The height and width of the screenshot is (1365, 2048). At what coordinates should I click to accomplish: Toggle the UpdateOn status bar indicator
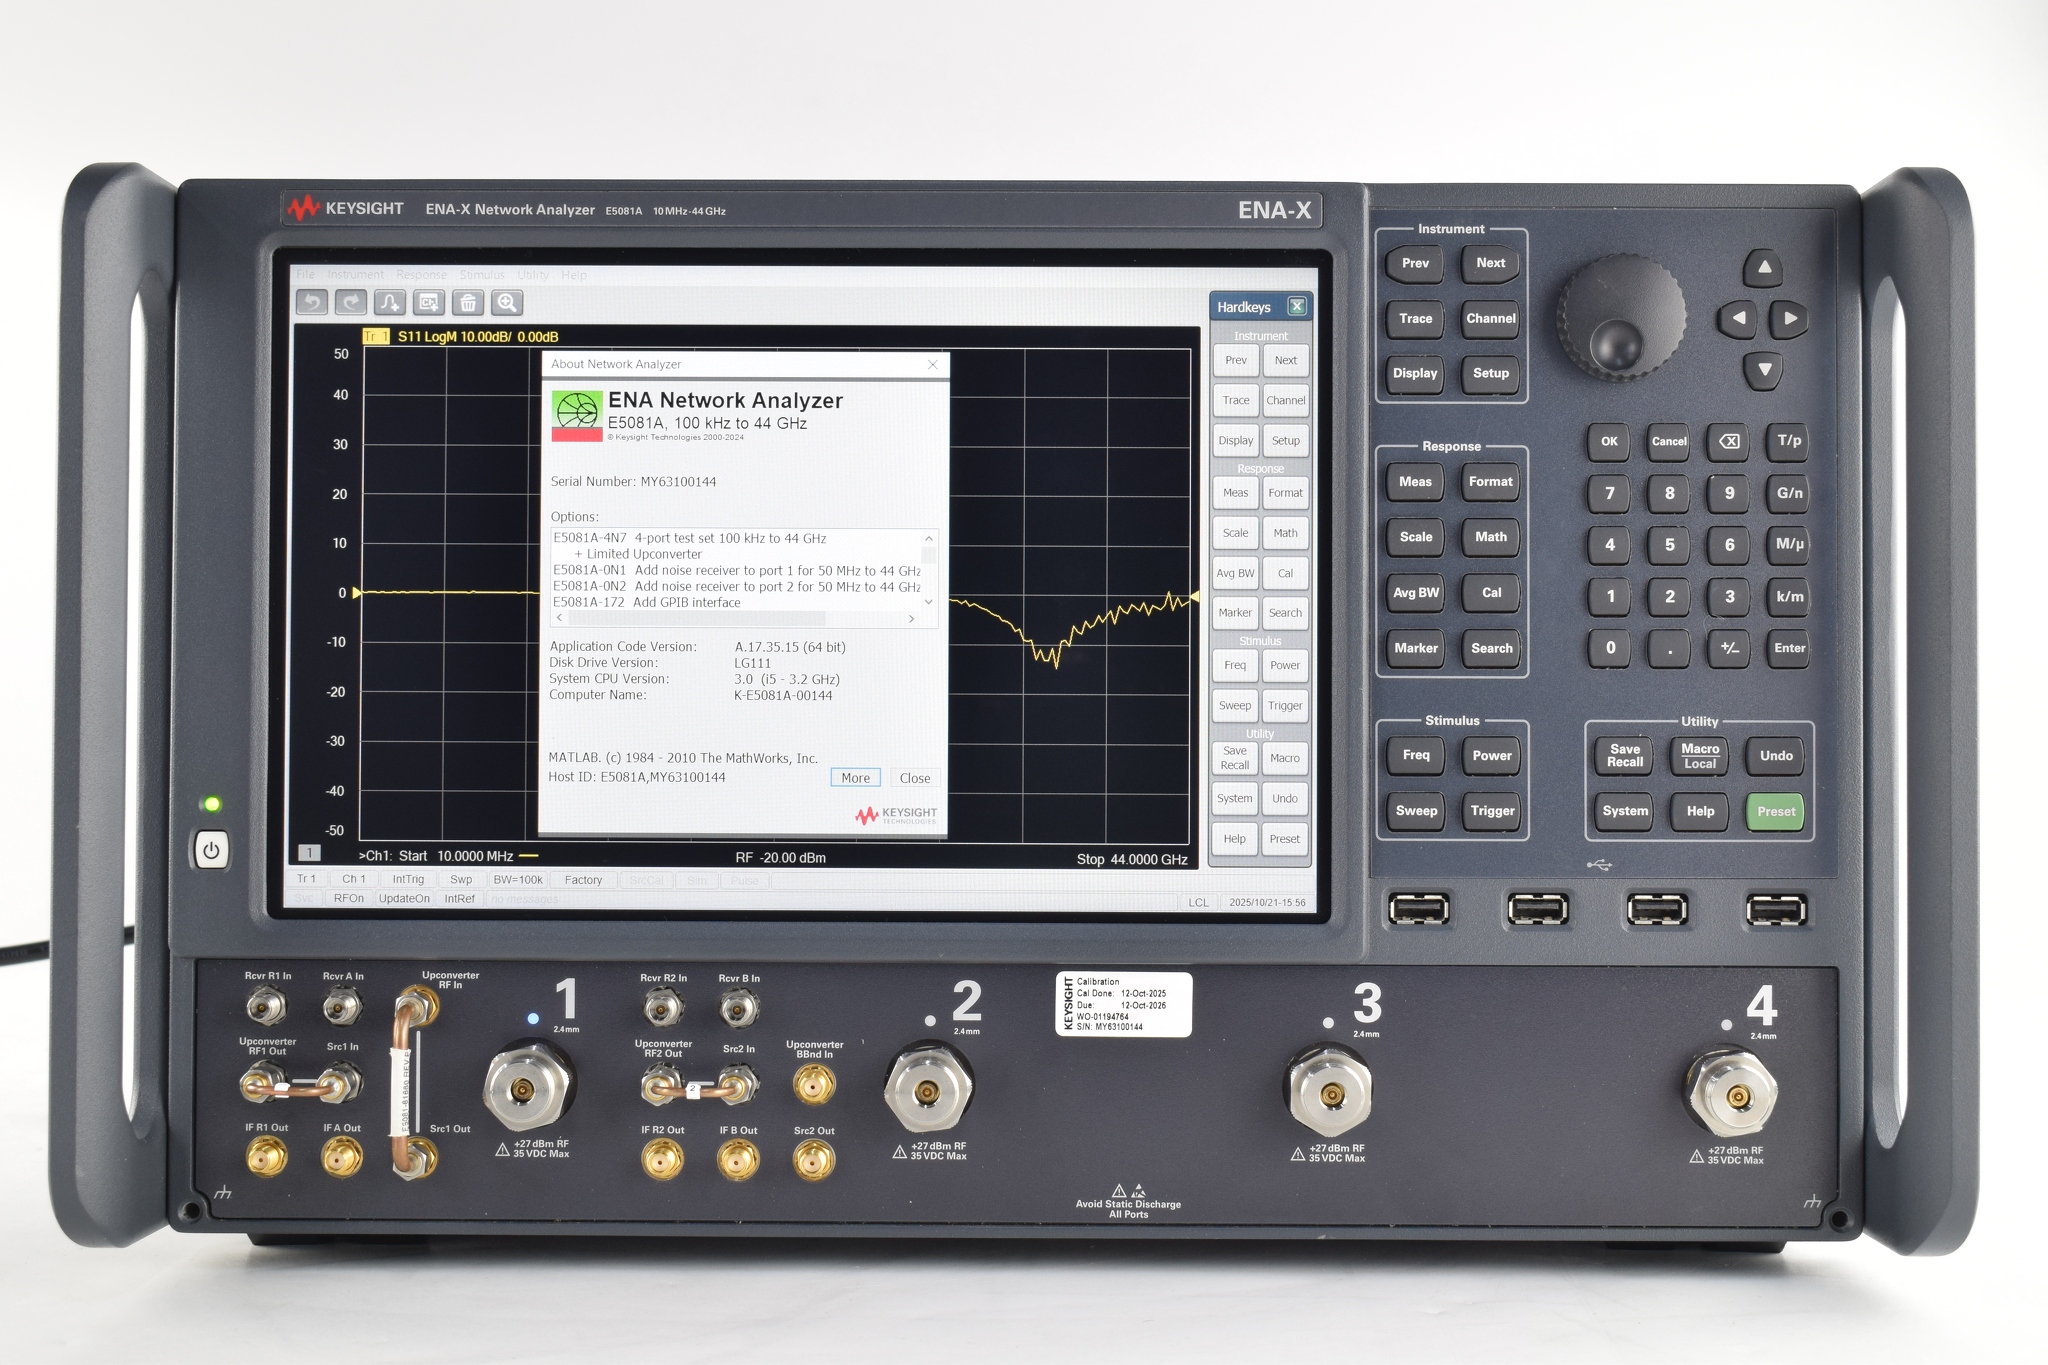(404, 899)
